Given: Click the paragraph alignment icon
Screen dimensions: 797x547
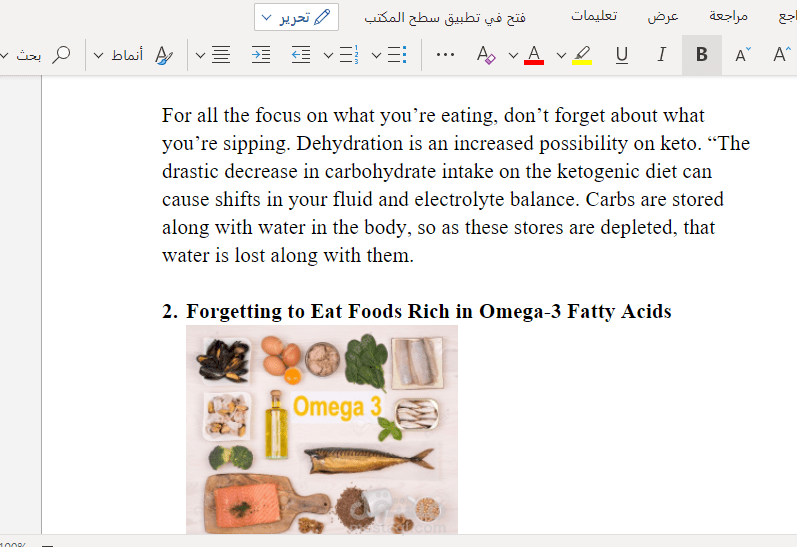Looking at the screenshot, I should point(221,55).
